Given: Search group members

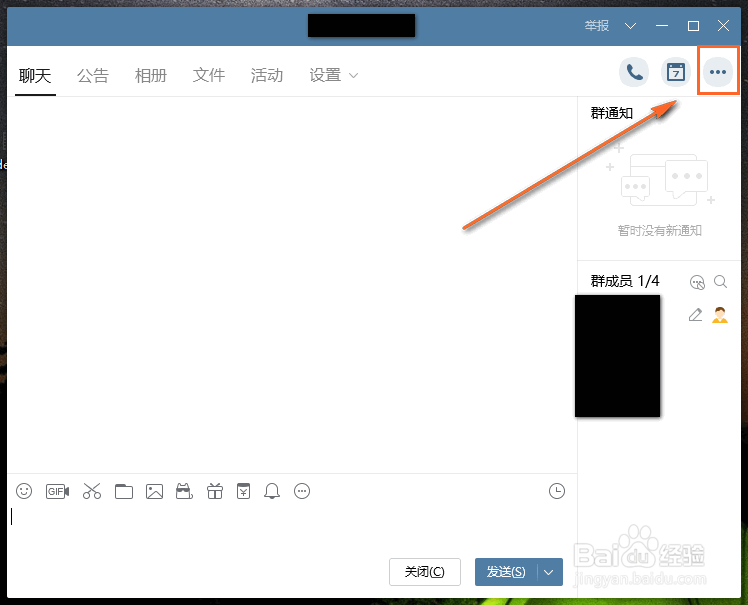Looking at the screenshot, I should (x=720, y=282).
